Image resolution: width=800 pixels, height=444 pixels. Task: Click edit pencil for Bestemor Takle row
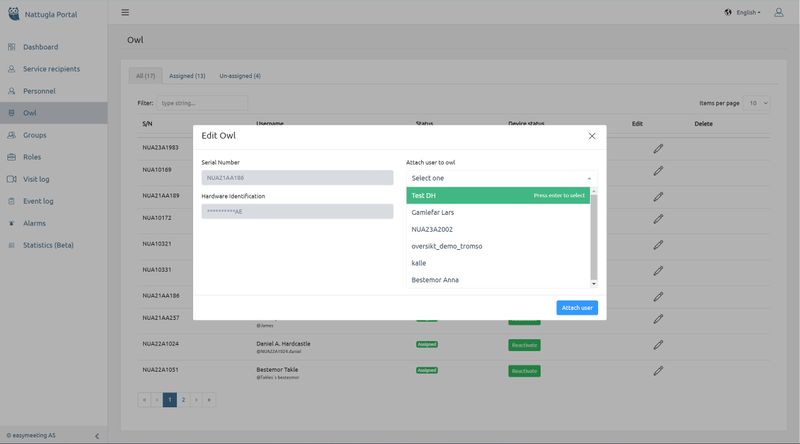pyautogui.click(x=658, y=370)
